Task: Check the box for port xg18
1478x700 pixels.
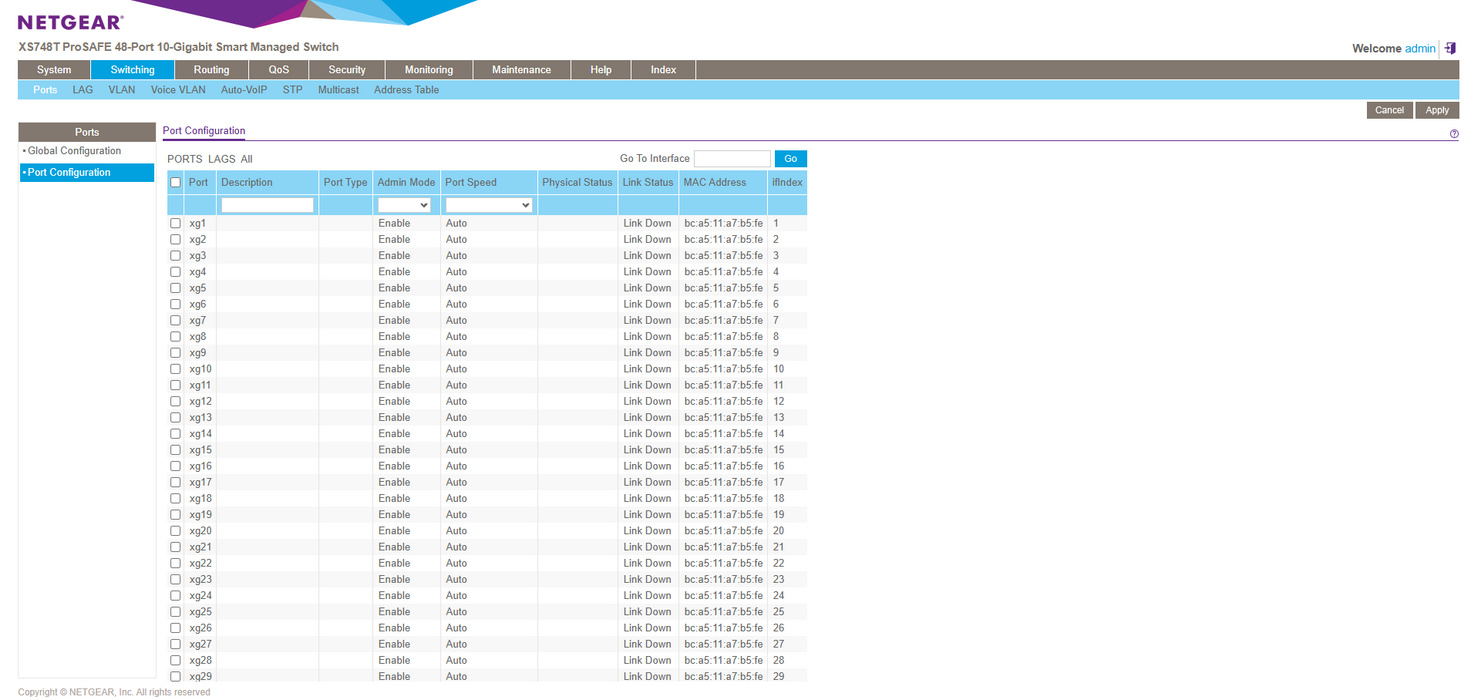Action: pyautogui.click(x=175, y=498)
